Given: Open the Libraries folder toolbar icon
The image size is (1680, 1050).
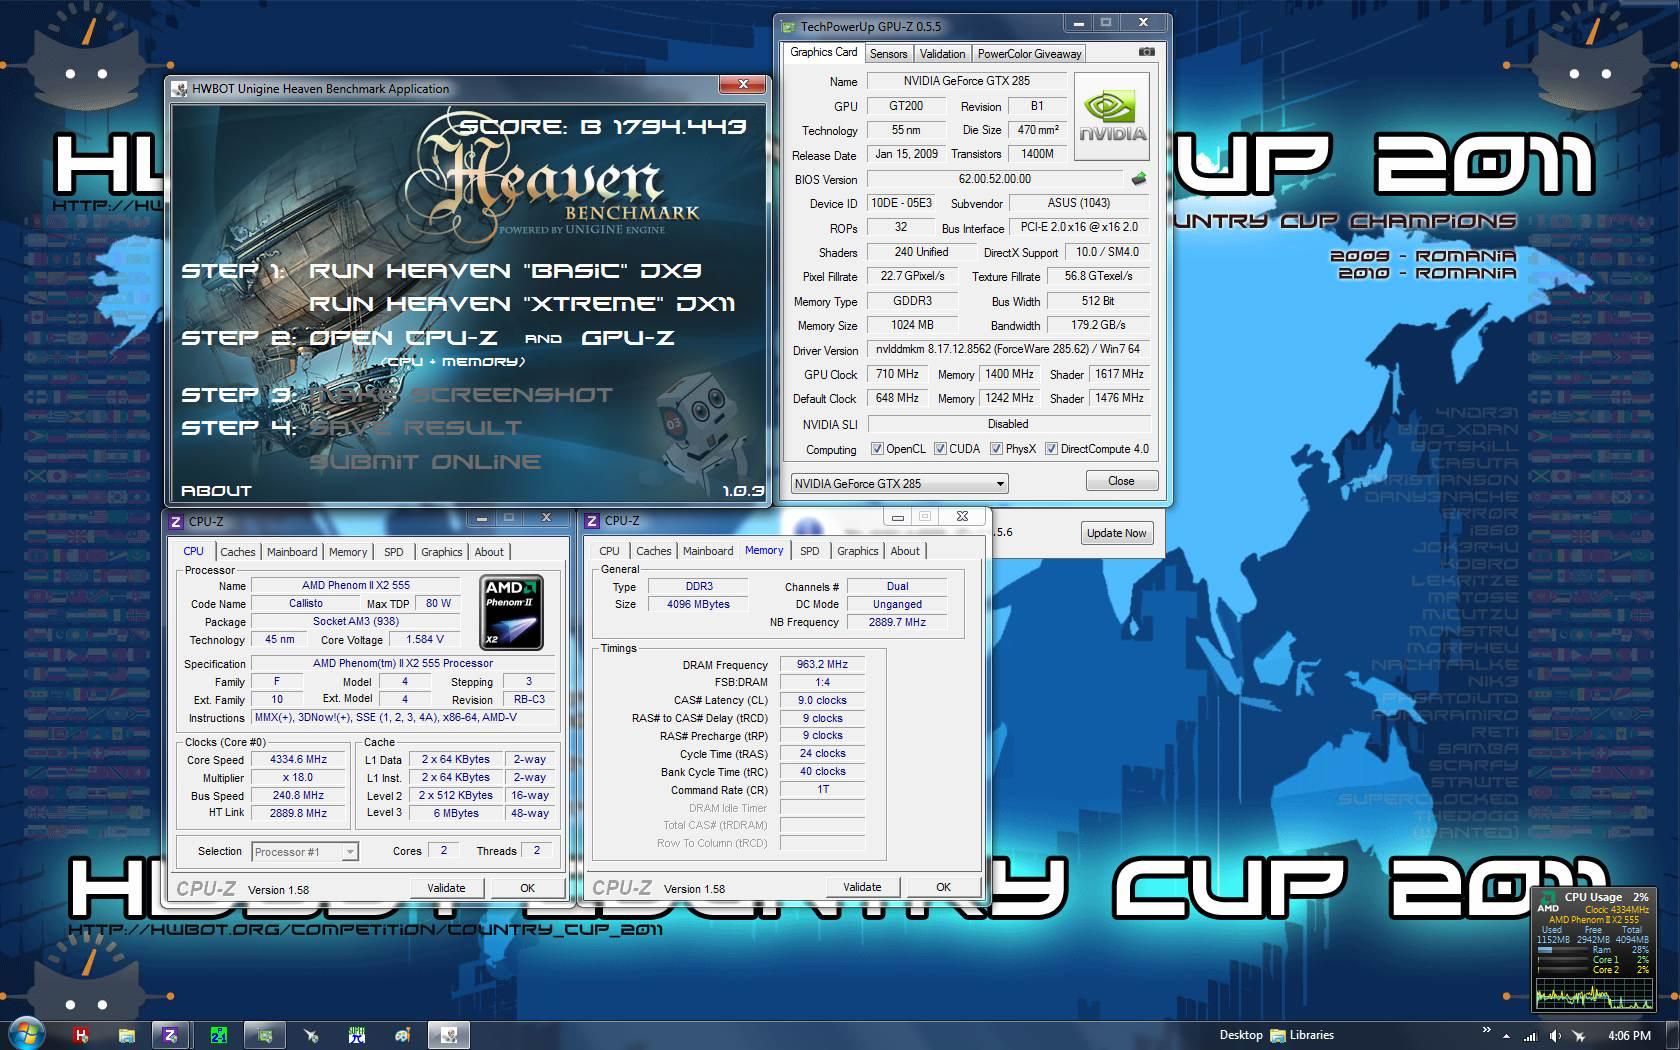Looking at the screenshot, I should pyautogui.click(x=1278, y=1036).
